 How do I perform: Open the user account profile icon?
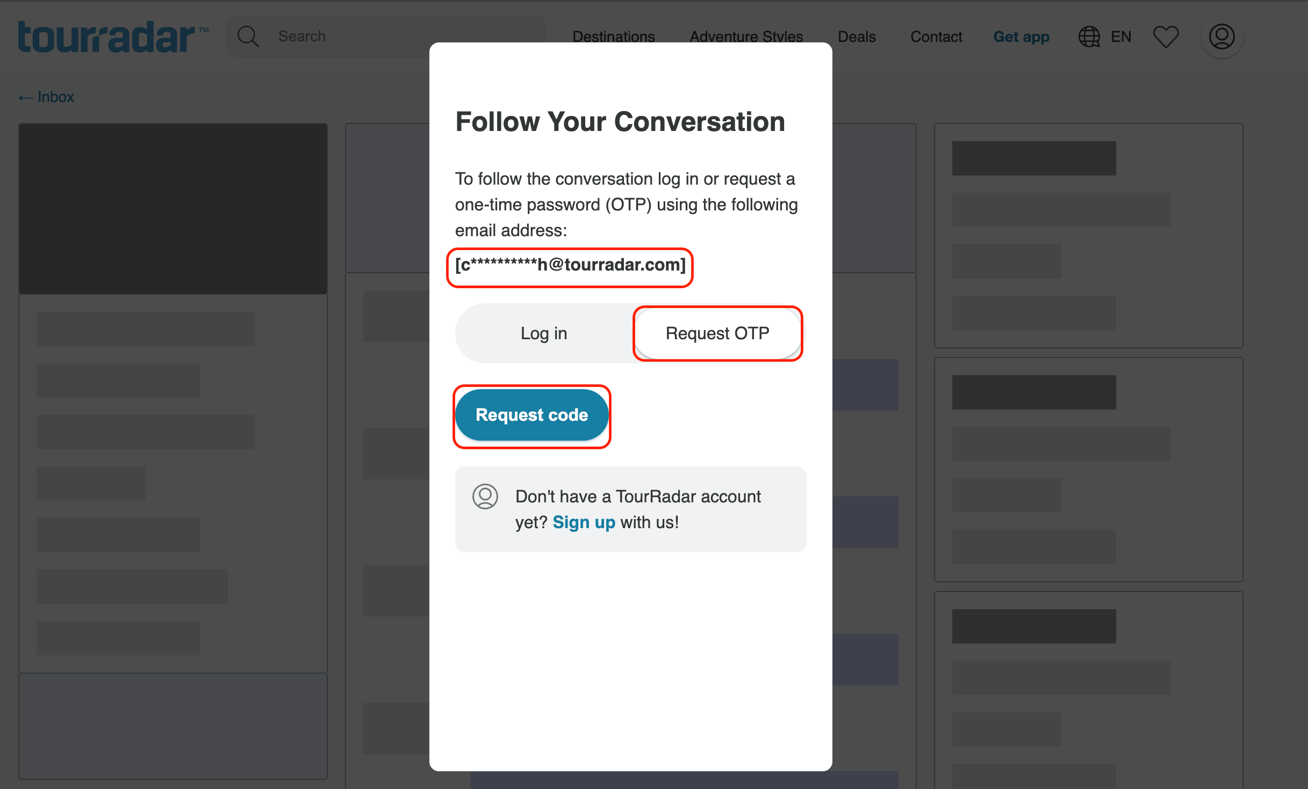pyautogui.click(x=1221, y=37)
